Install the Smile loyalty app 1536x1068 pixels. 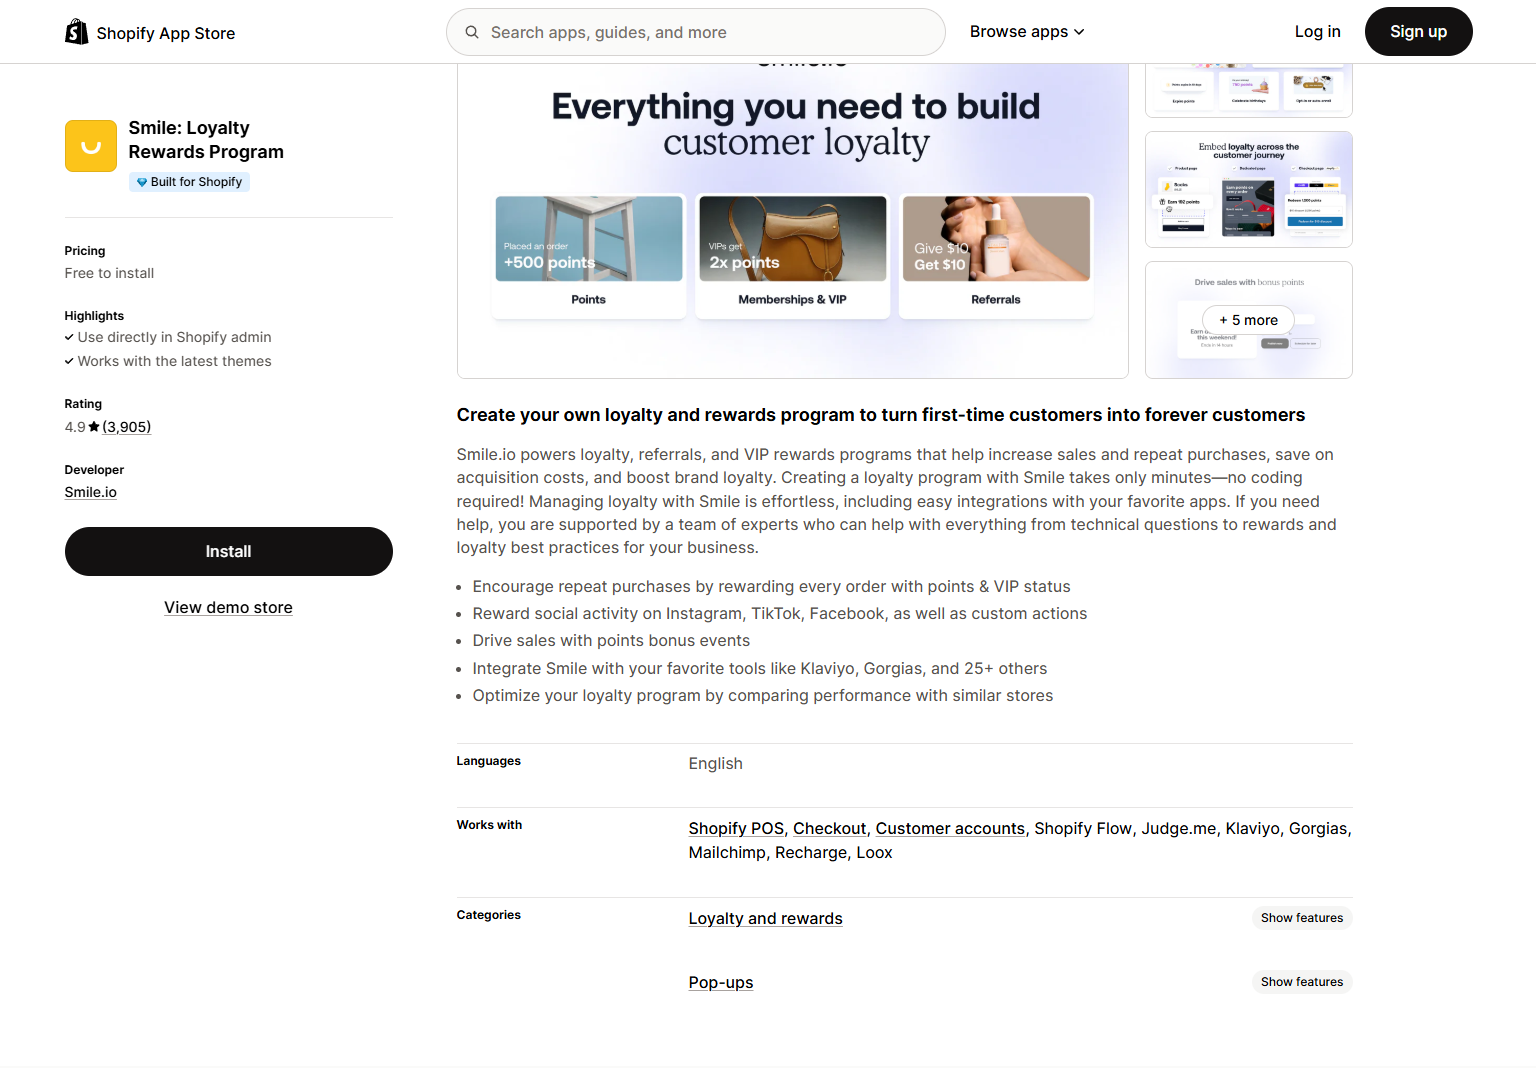pyautogui.click(x=228, y=551)
